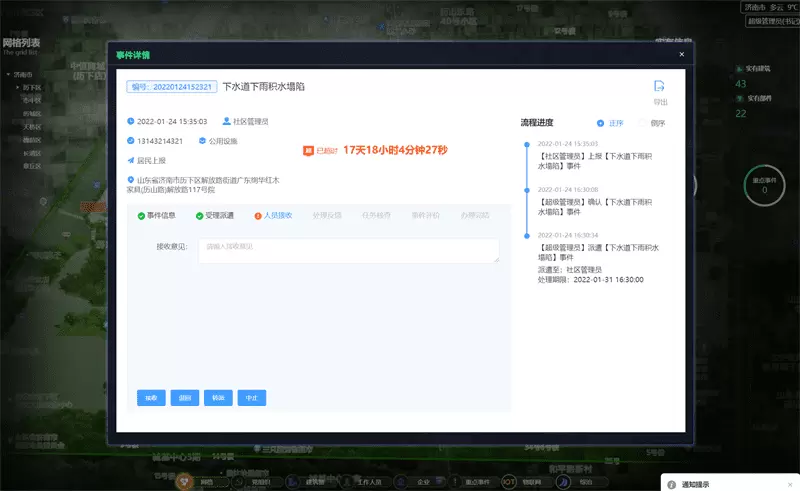Screen dimensions: 800x491
Task: Open the 办理完结 step tab
Action: click(475, 215)
